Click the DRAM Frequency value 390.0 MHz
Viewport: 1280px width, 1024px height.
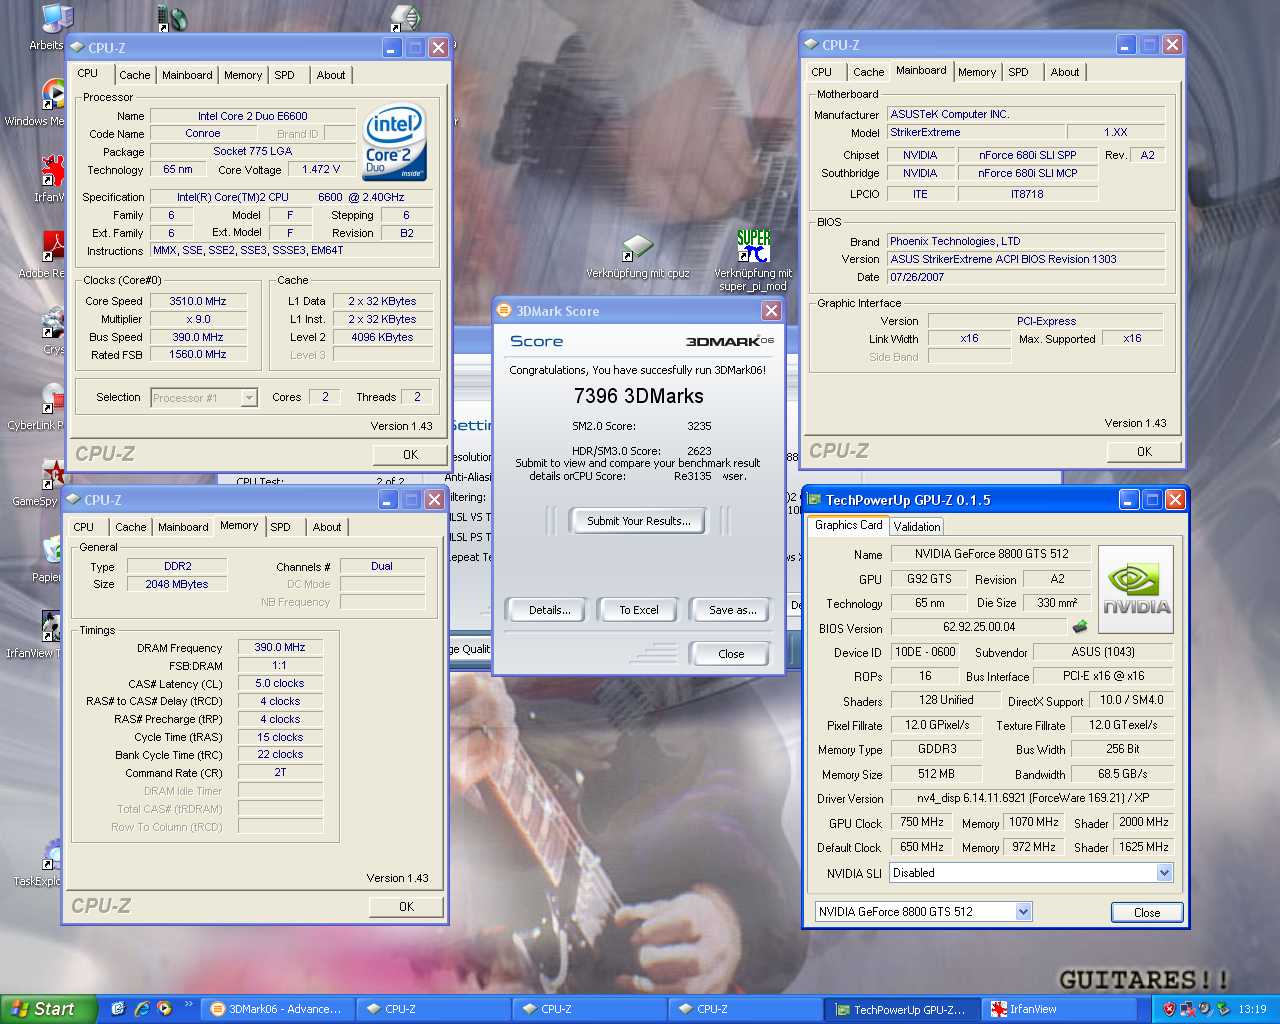click(280, 647)
